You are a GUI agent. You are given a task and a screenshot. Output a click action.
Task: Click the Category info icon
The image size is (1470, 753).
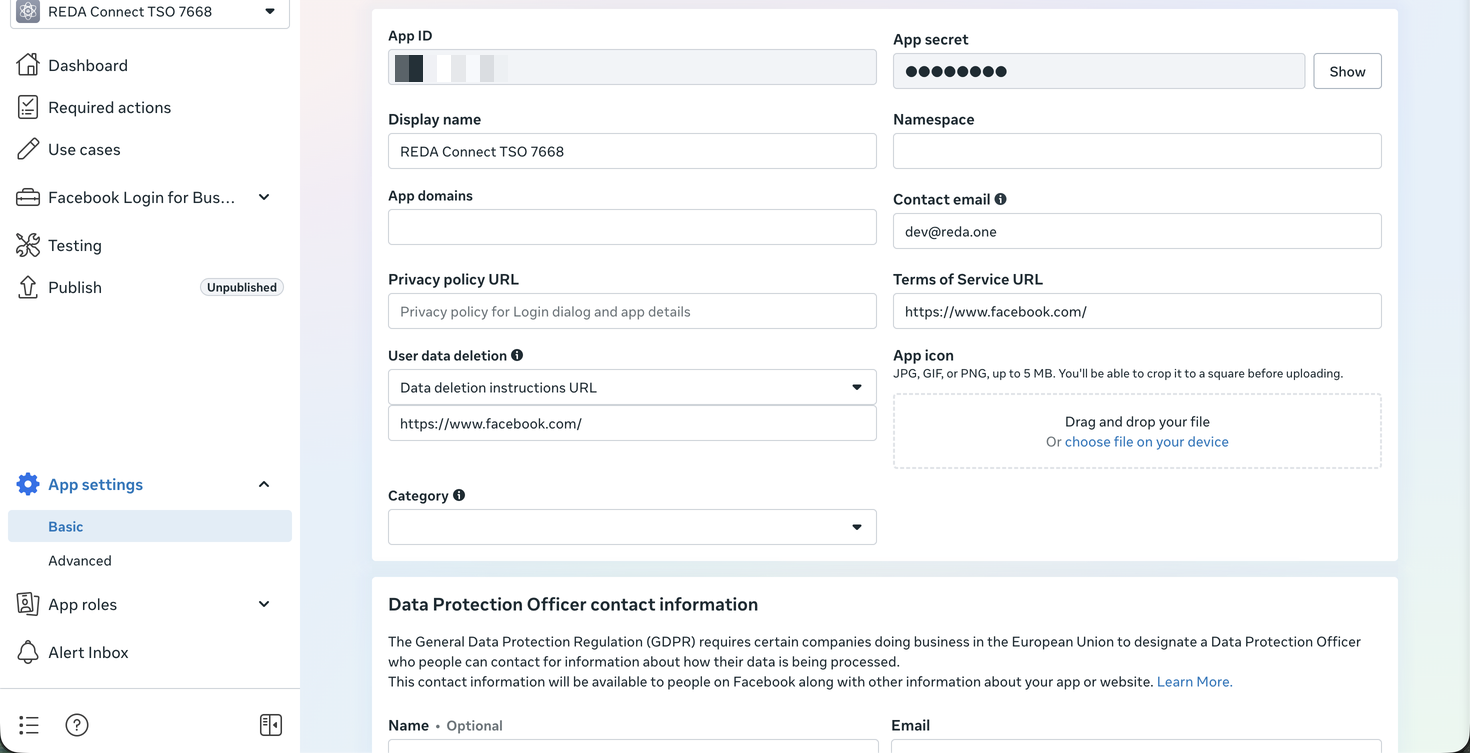pyautogui.click(x=459, y=495)
